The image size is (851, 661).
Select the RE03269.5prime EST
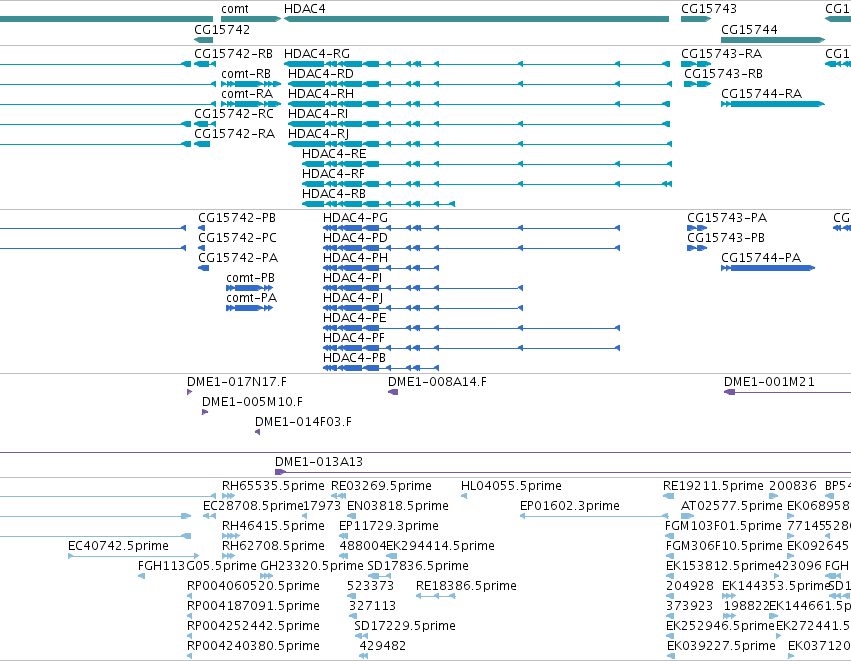pos(339,496)
